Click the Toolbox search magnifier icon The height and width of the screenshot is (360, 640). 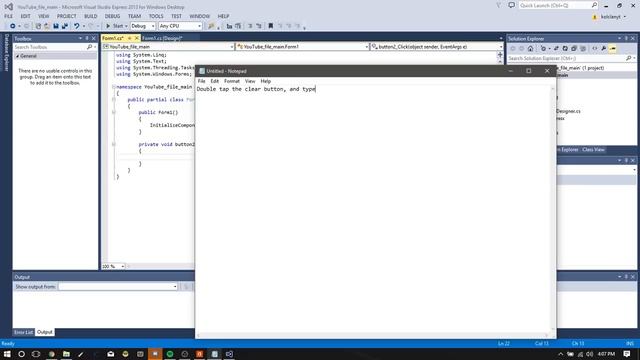[89, 47]
